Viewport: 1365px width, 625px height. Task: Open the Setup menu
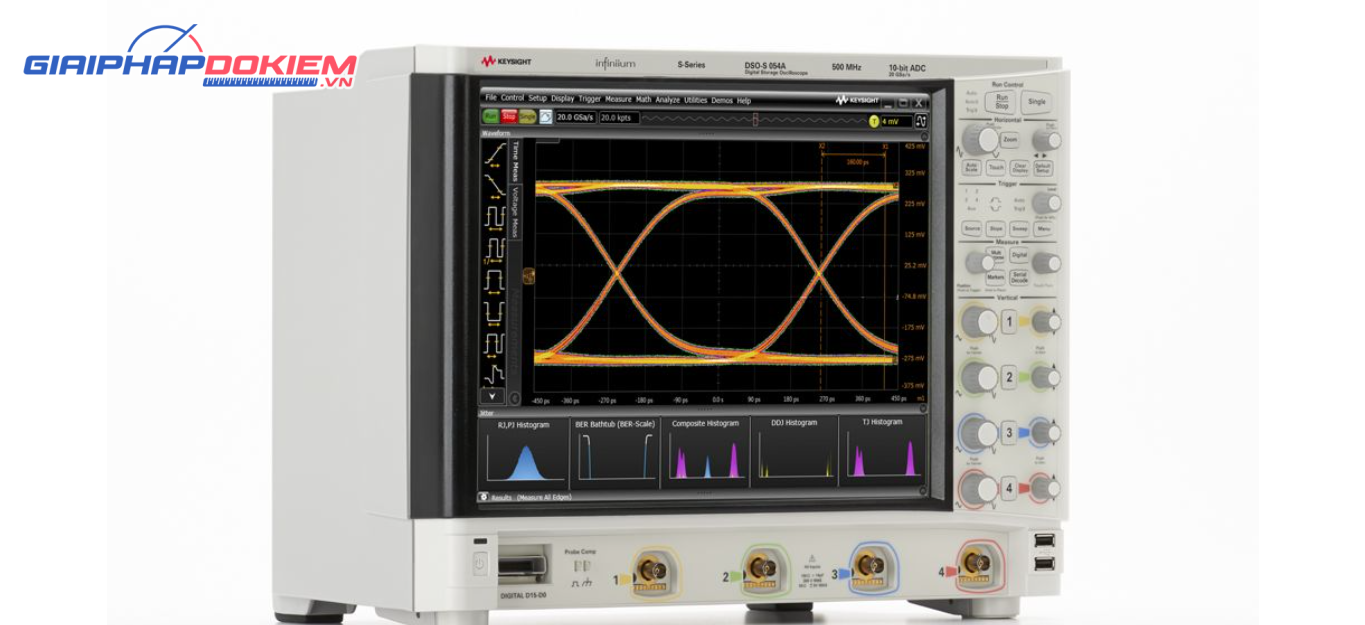(x=537, y=98)
